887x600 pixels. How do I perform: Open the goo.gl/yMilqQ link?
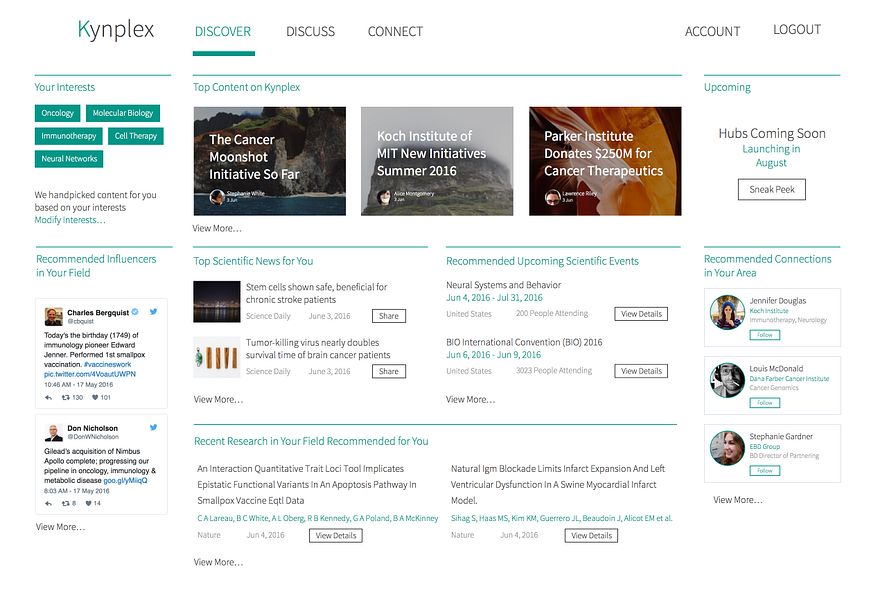[x=125, y=481]
